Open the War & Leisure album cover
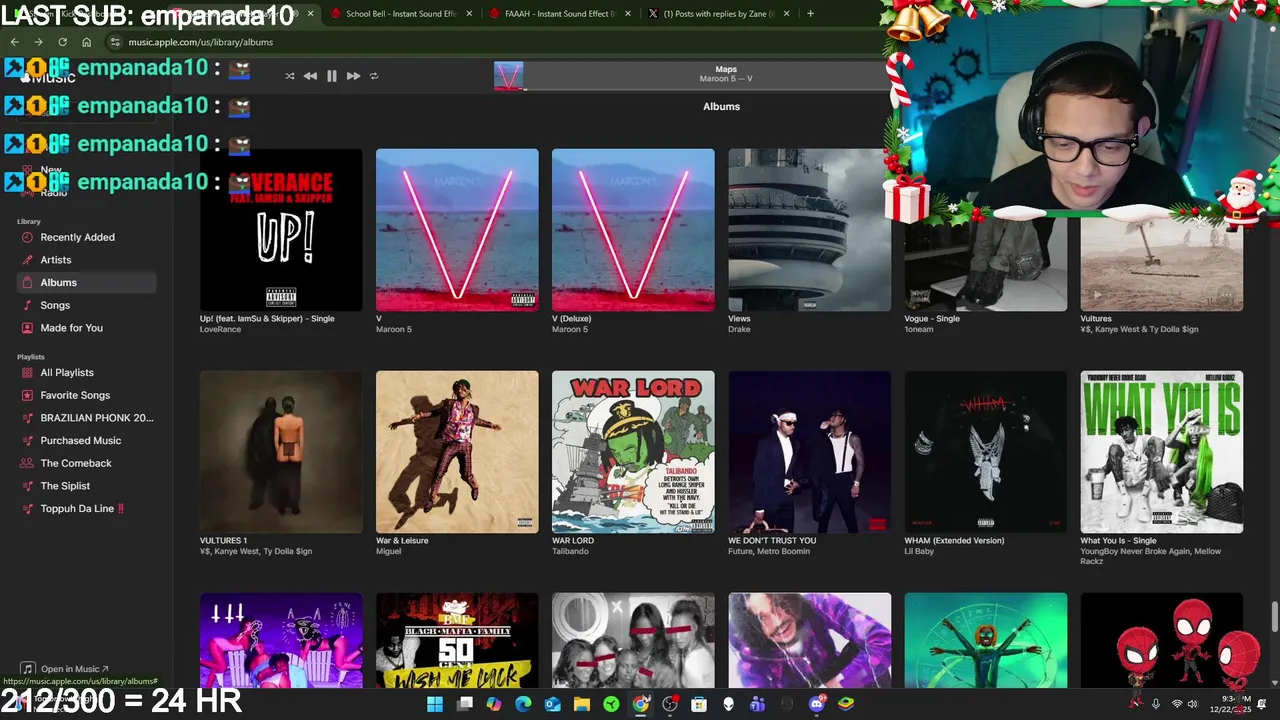This screenshot has height=720, width=1280. [x=457, y=452]
